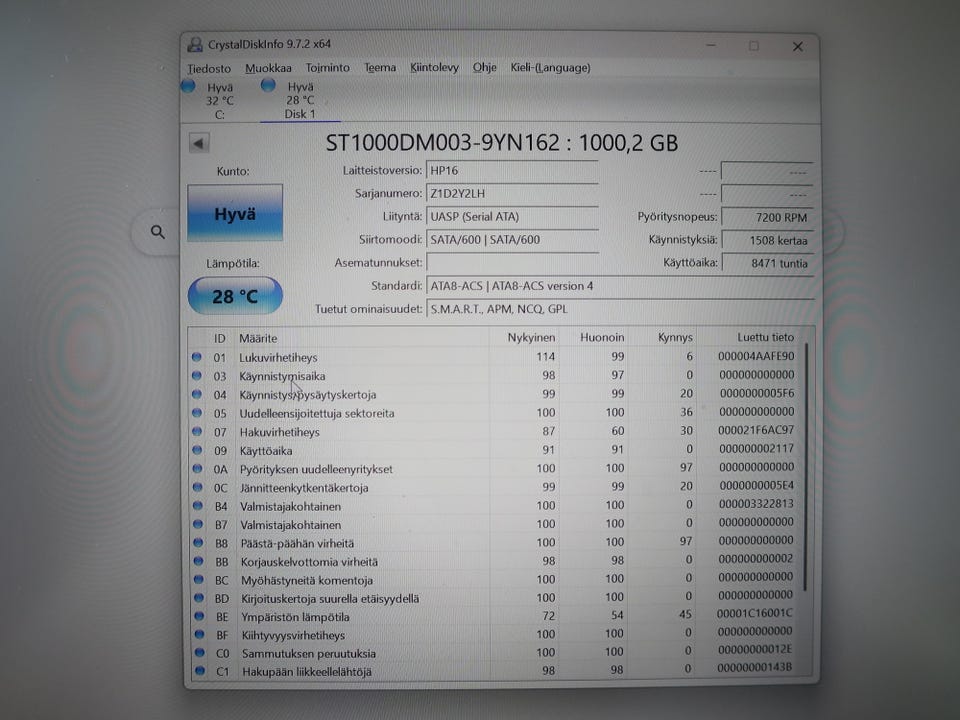Click the Laitteistoversio field HP16
The image size is (960, 720).
tap(512, 171)
